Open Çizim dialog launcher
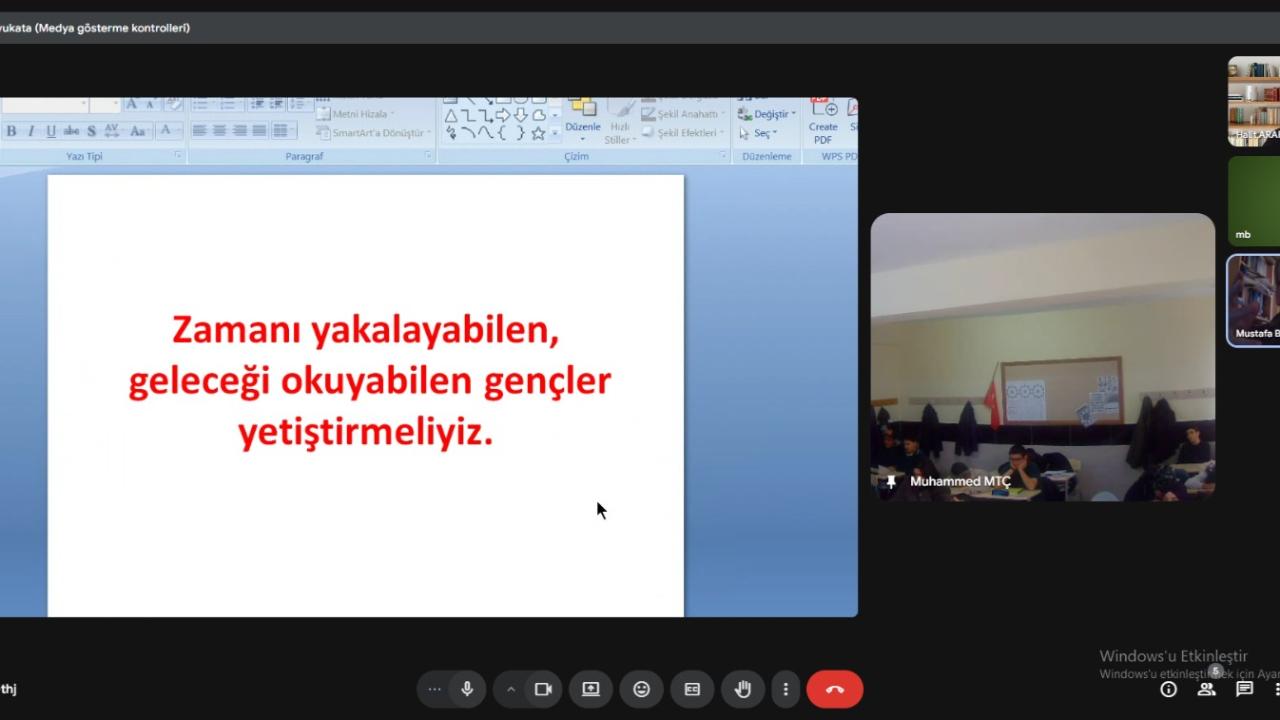The height and width of the screenshot is (720, 1280). point(723,156)
